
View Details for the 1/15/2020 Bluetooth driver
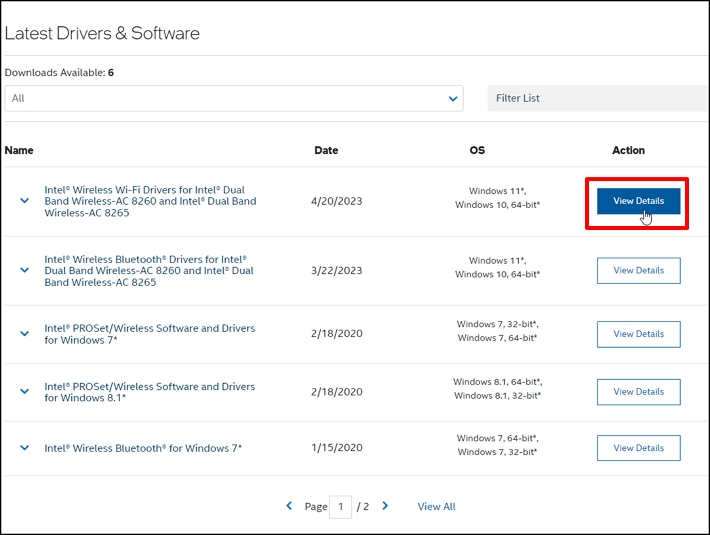638,448
